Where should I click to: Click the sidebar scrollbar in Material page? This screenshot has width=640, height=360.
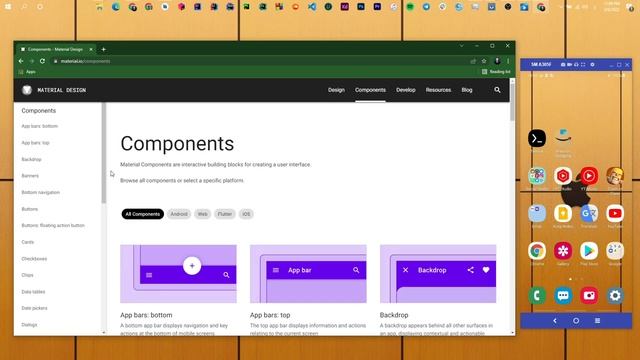tap(104, 153)
